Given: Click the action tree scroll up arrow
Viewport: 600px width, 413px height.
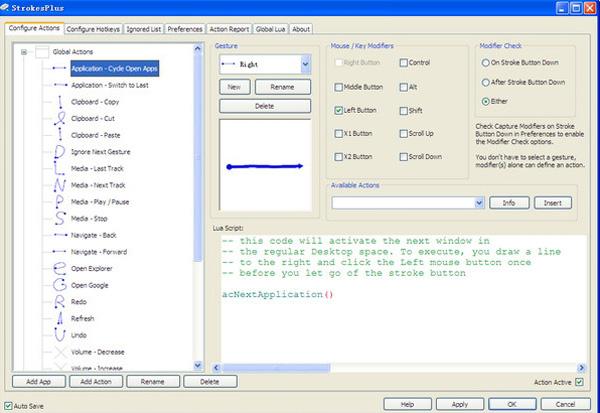Looking at the screenshot, I should click(x=197, y=48).
